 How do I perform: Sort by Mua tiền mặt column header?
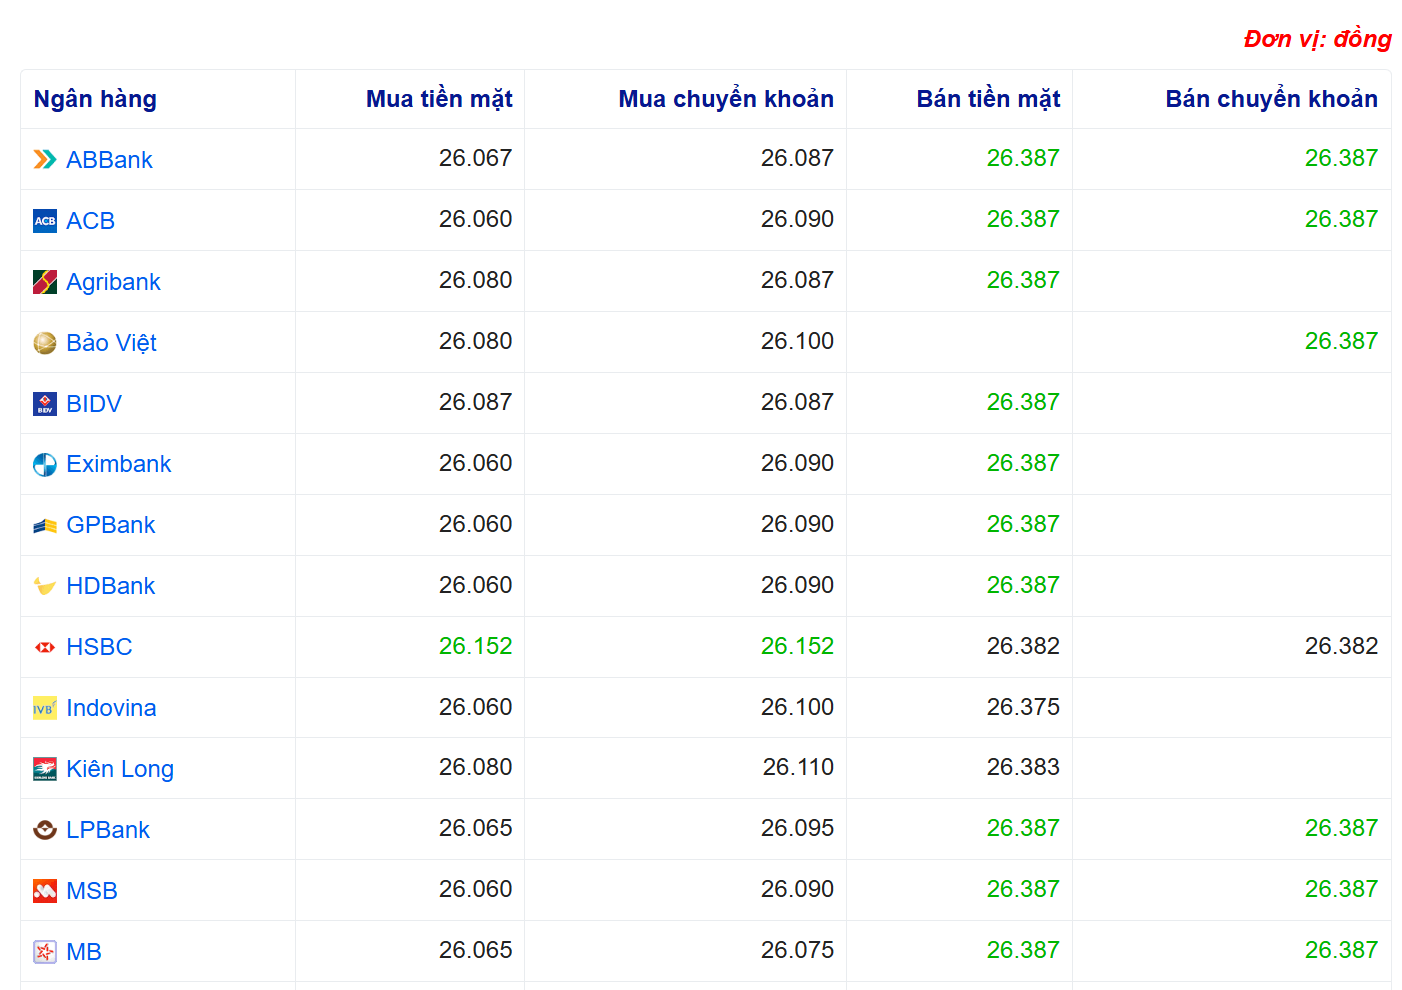(438, 99)
